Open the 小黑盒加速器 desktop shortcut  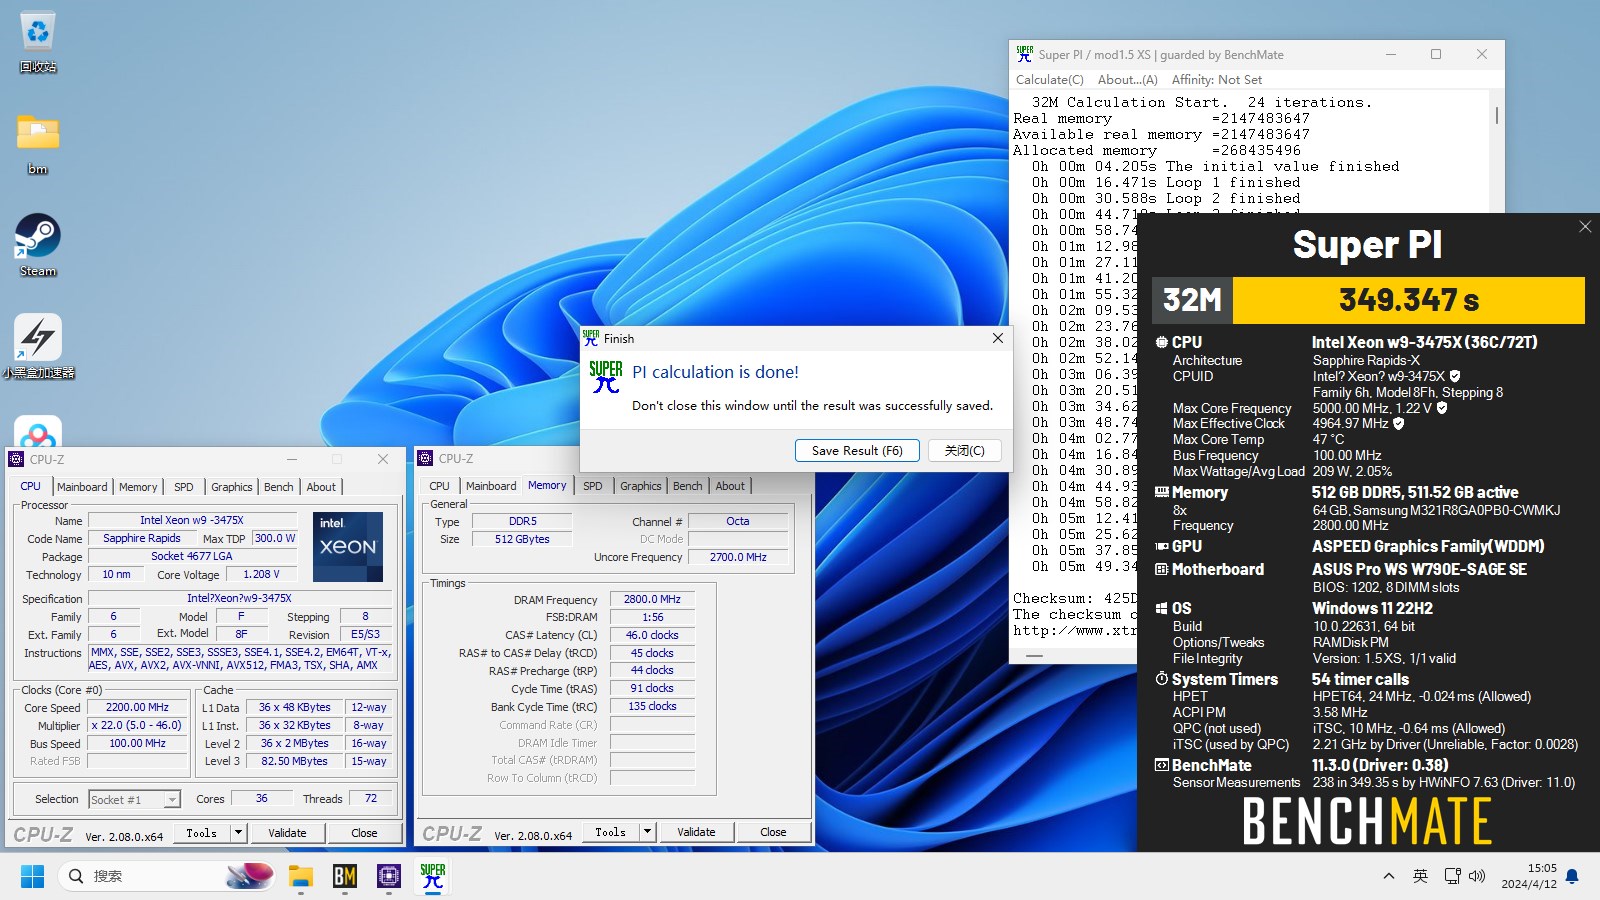point(38,347)
